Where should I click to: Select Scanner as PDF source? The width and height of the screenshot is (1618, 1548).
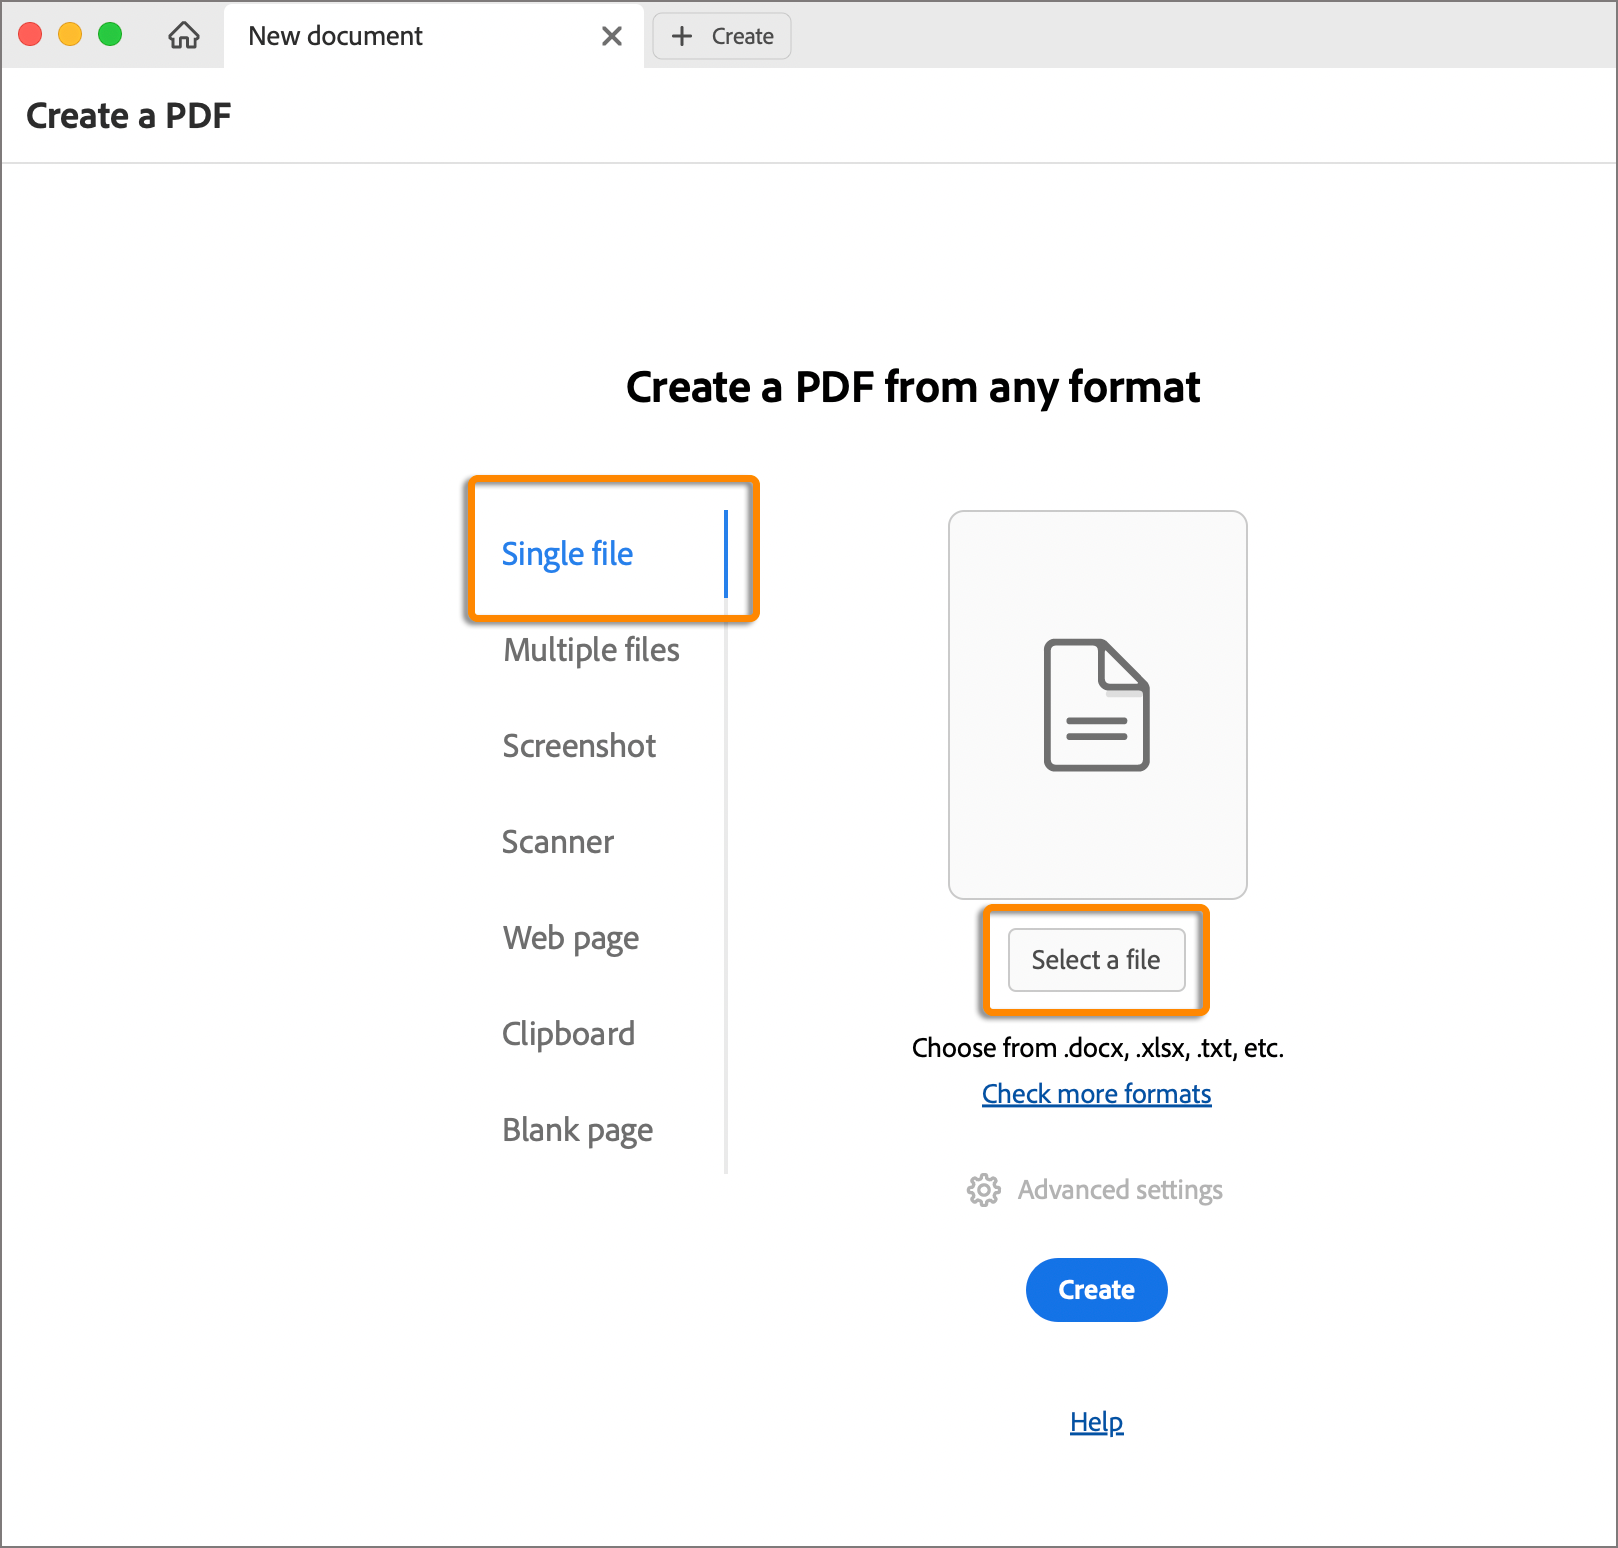click(x=558, y=842)
